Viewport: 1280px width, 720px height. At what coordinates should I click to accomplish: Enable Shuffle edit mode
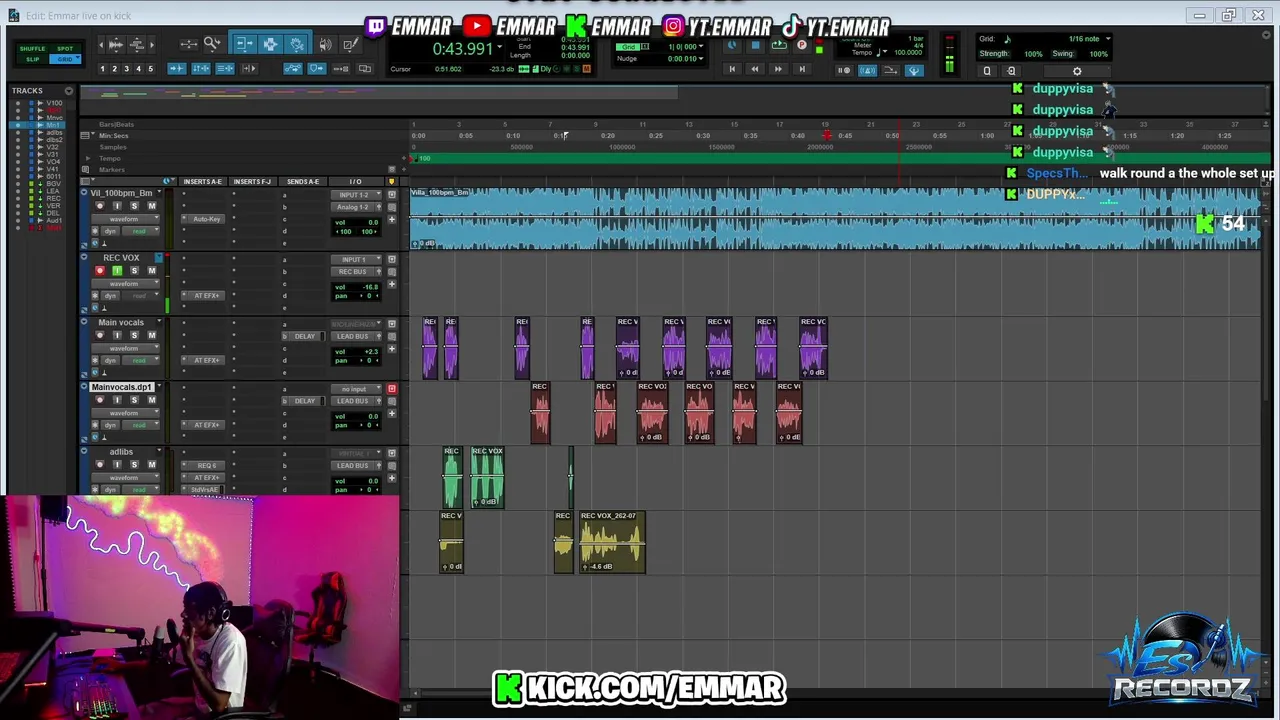tap(33, 48)
